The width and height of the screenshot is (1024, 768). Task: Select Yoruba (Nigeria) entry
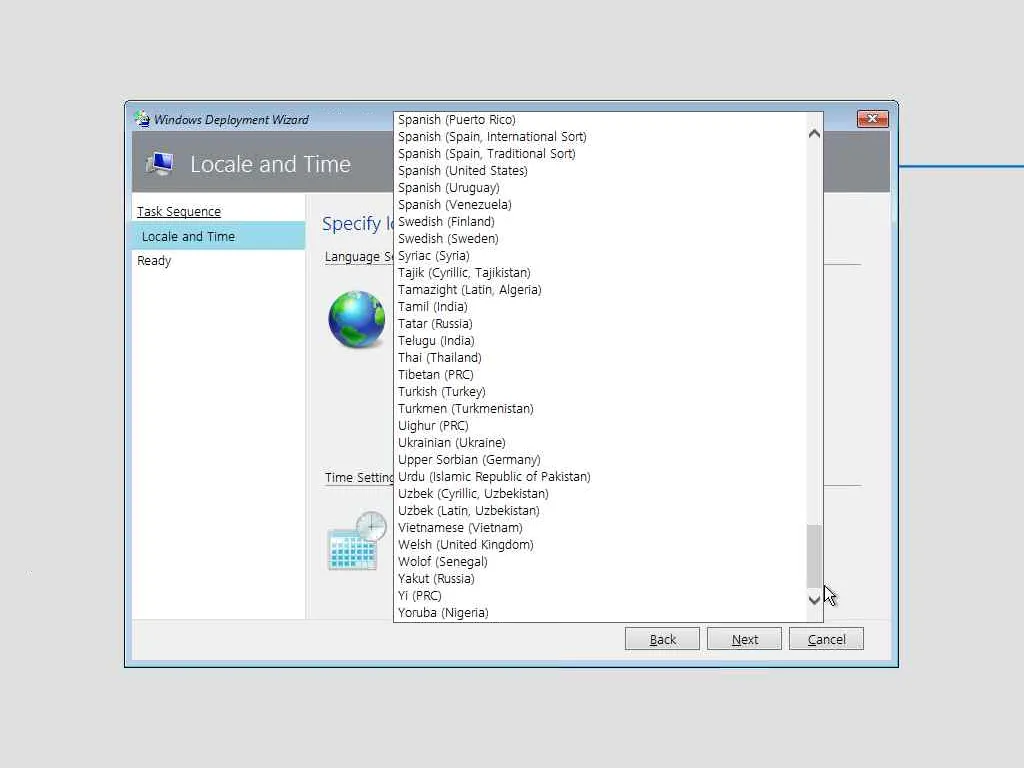point(601,612)
